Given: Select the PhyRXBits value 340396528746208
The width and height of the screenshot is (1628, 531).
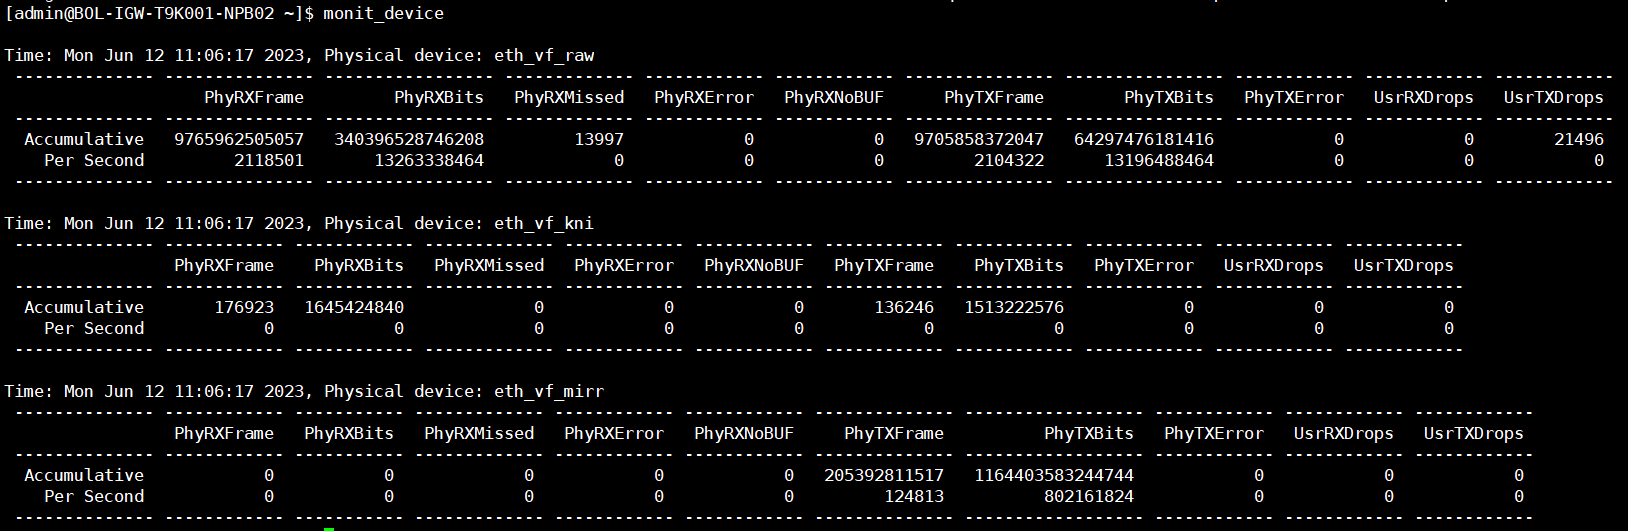Looking at the screenshot, I should tap(409, 139).
